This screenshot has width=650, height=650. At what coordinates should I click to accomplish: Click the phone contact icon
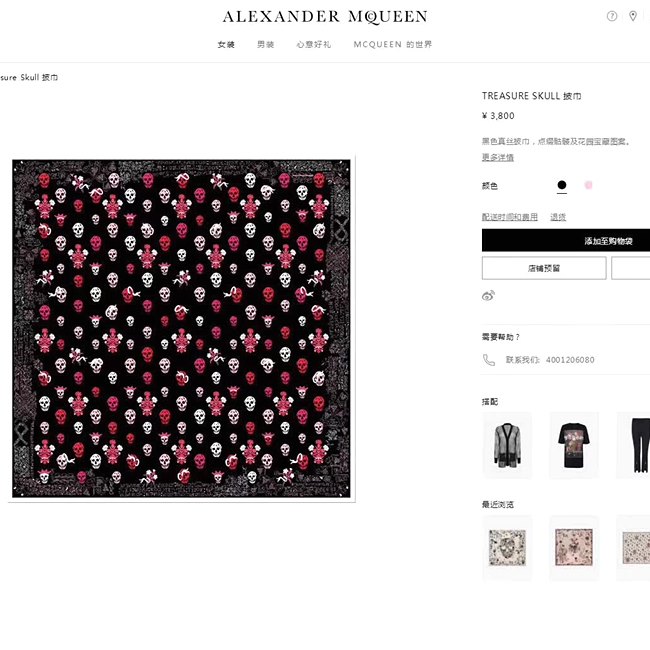[489, 360]
